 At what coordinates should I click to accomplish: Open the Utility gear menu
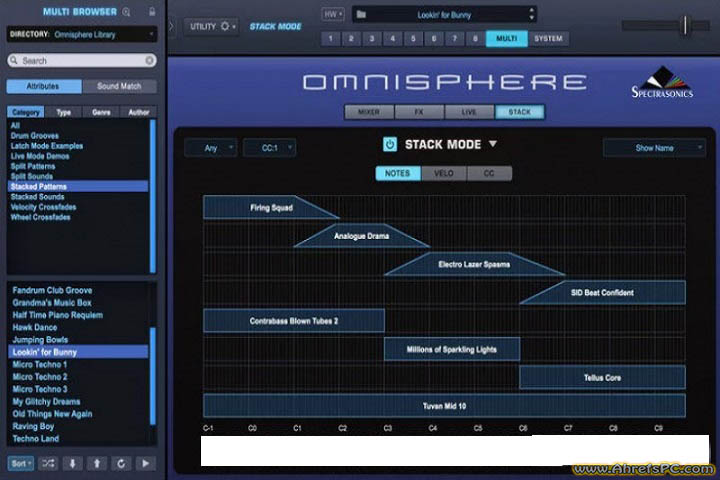[x=212, y=27]
